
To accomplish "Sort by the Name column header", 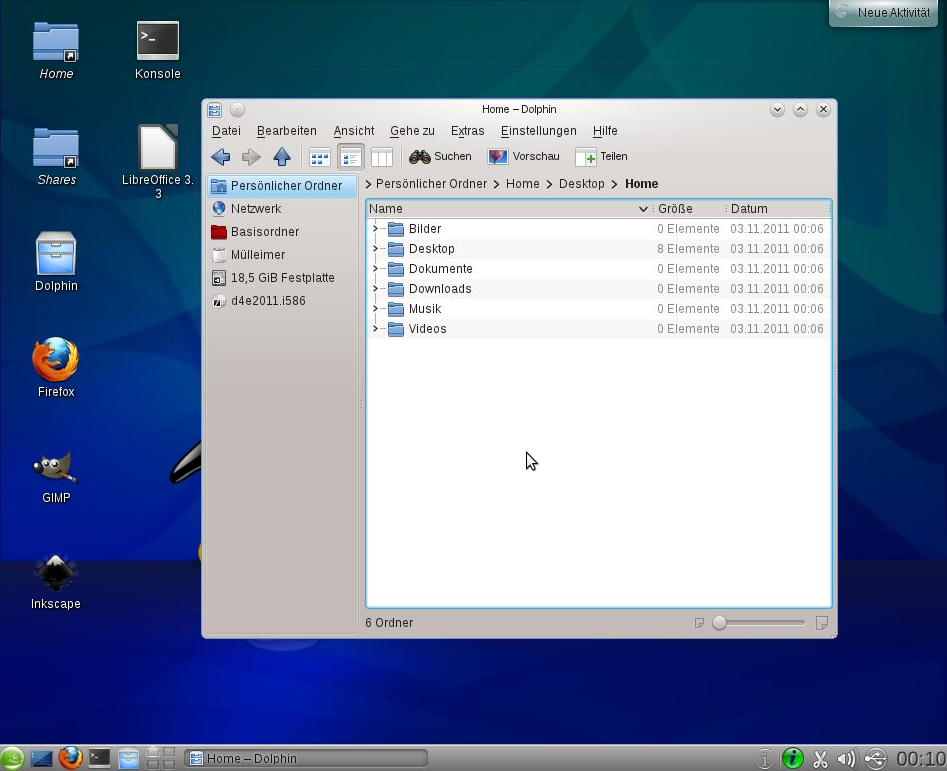I will 509,209.
